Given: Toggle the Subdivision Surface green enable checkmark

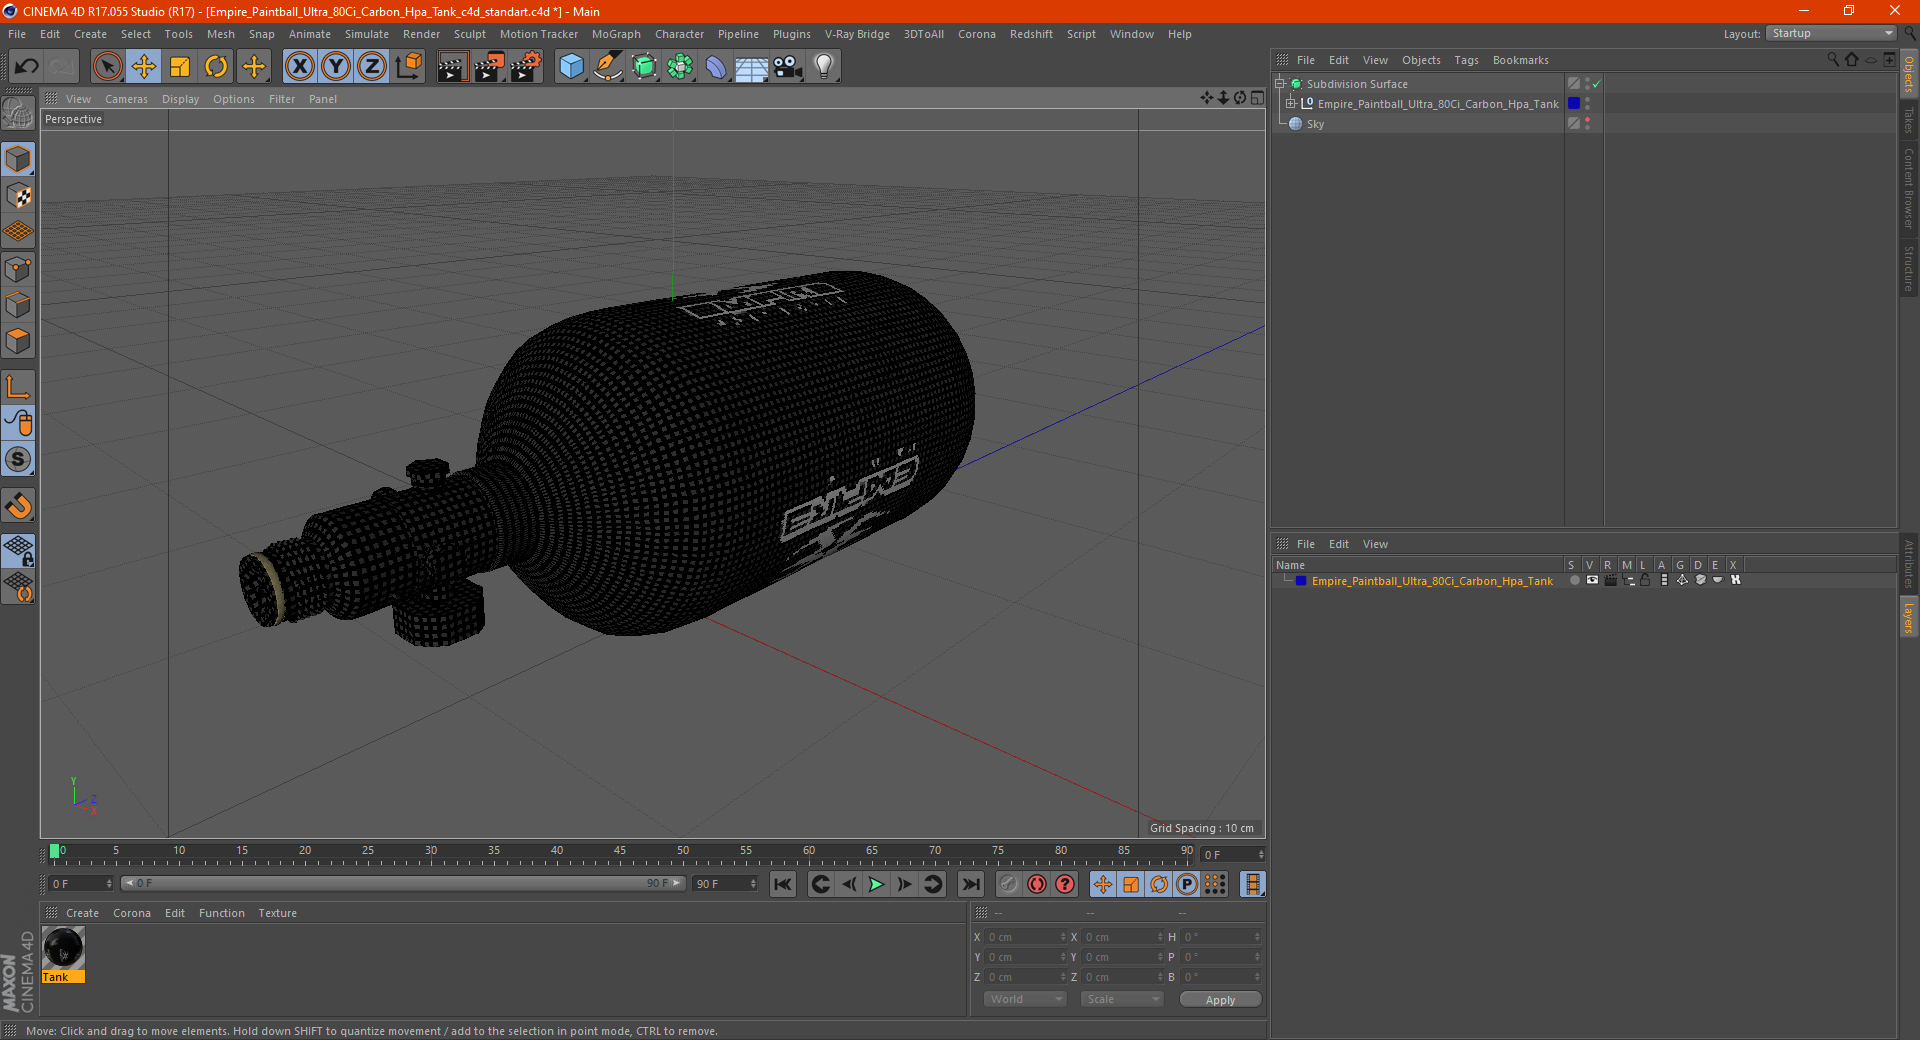Looking at the screenshot, I should 1597,84.
